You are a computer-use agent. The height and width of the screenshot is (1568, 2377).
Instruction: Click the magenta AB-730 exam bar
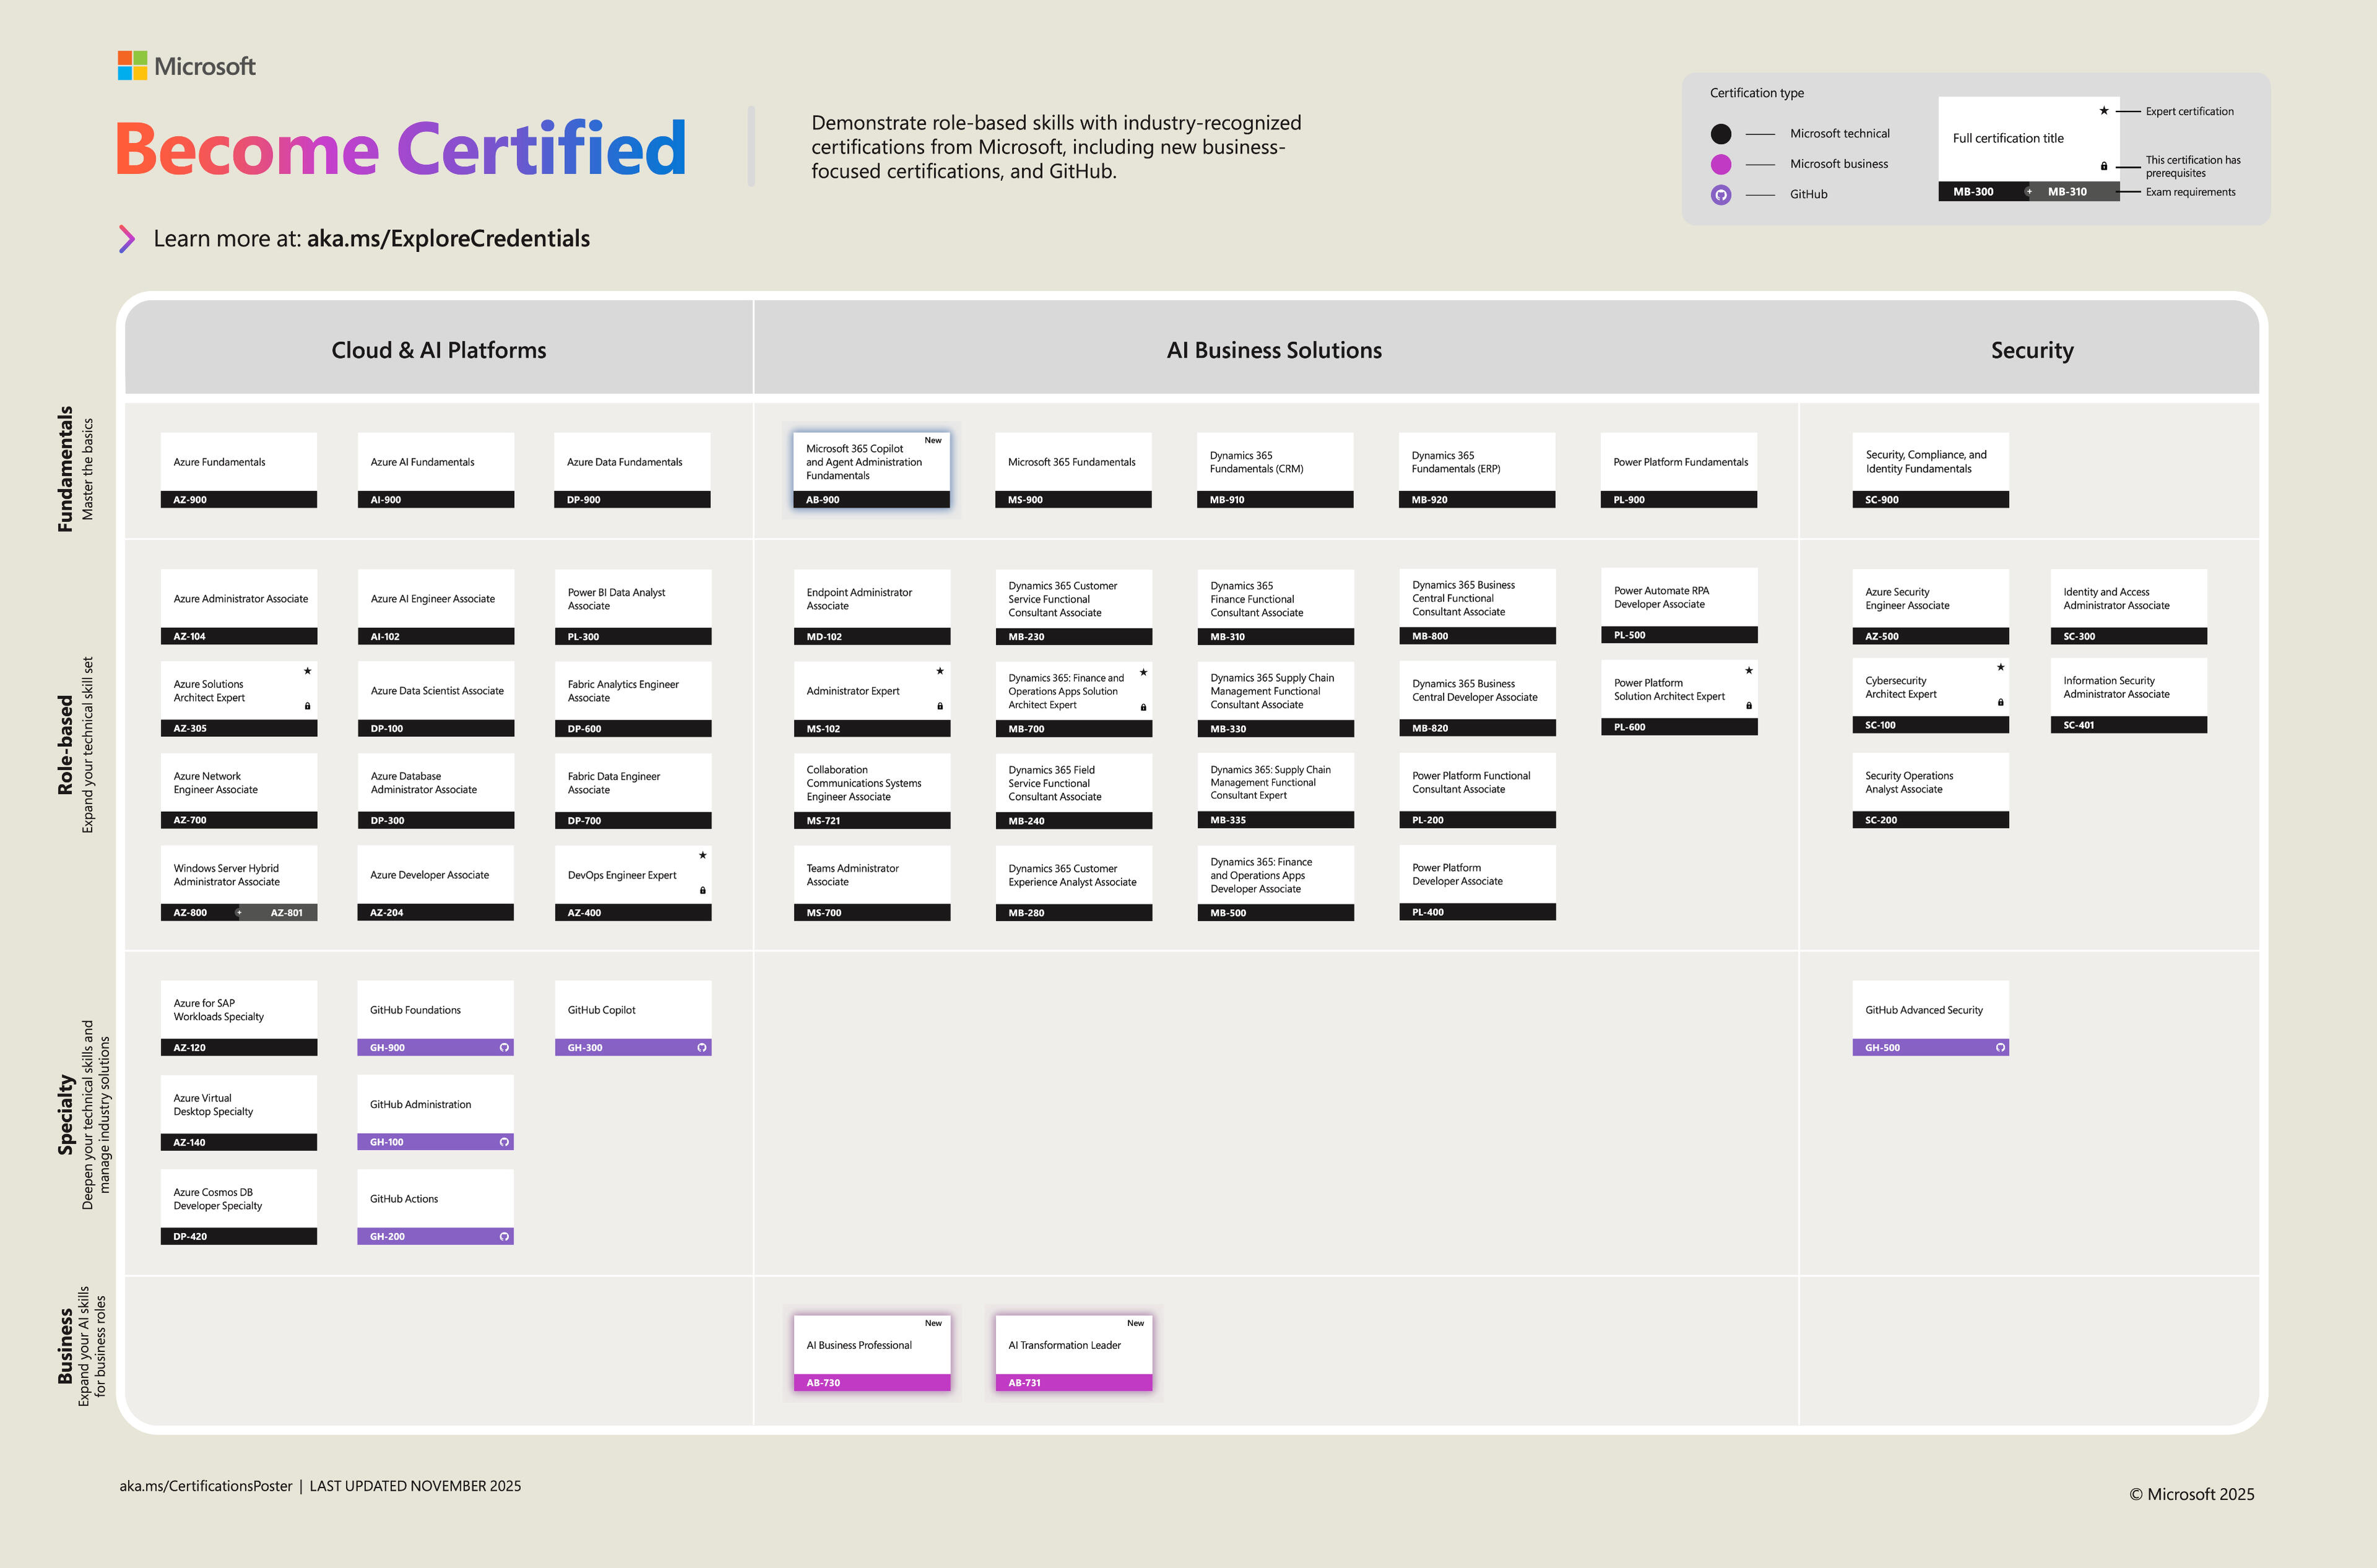pos(872,1383)
